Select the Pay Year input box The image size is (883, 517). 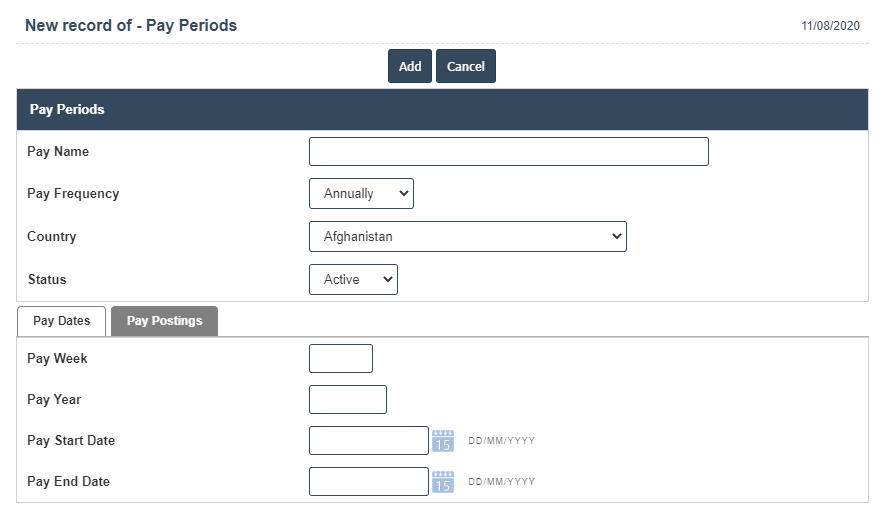[347, 400]
